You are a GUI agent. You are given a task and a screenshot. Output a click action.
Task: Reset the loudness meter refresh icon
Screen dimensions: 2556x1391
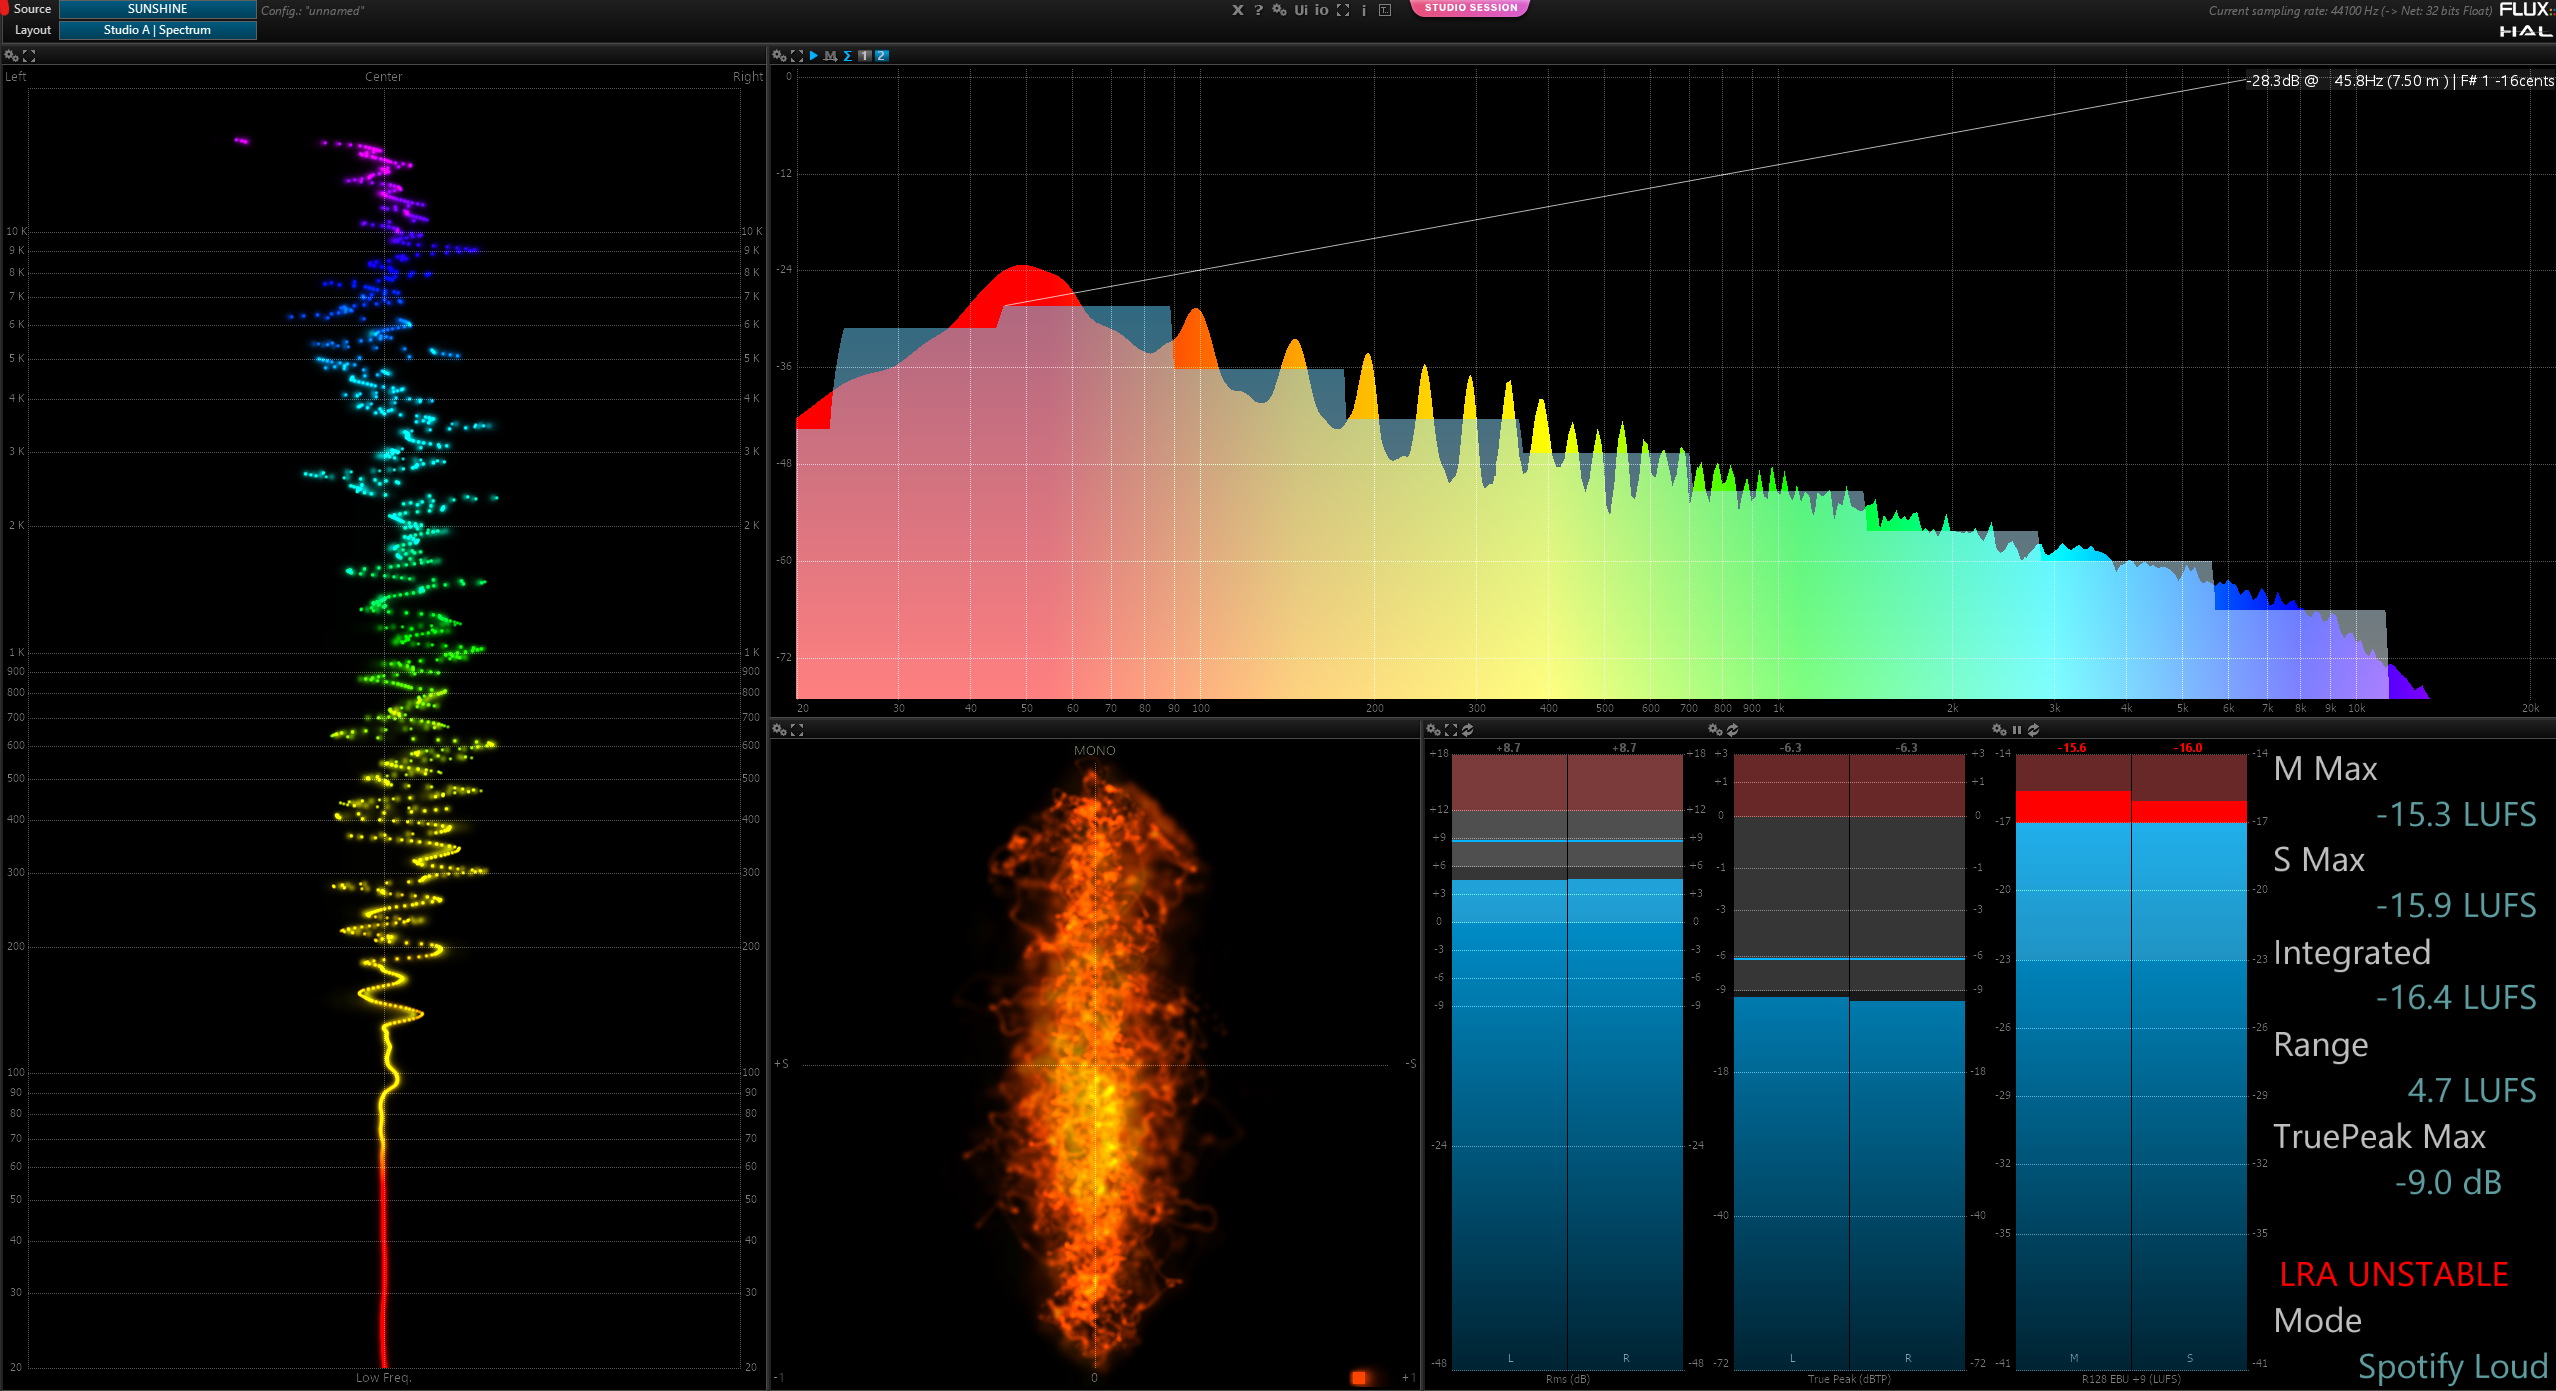2034,730
